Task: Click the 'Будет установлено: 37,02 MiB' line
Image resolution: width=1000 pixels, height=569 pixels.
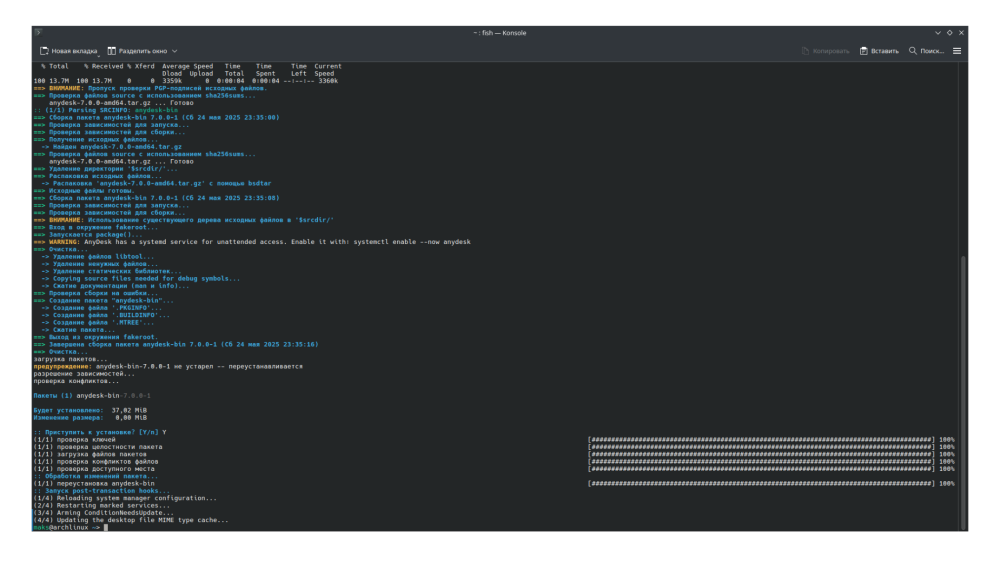Action: [x=90, y=410]
